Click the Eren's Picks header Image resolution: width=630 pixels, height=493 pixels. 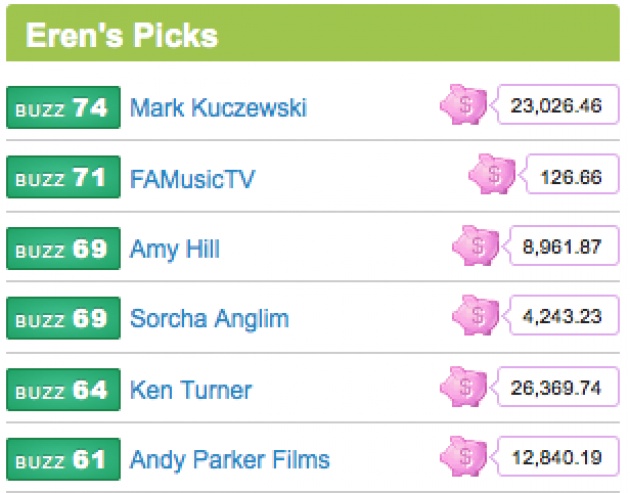(313, 33)
